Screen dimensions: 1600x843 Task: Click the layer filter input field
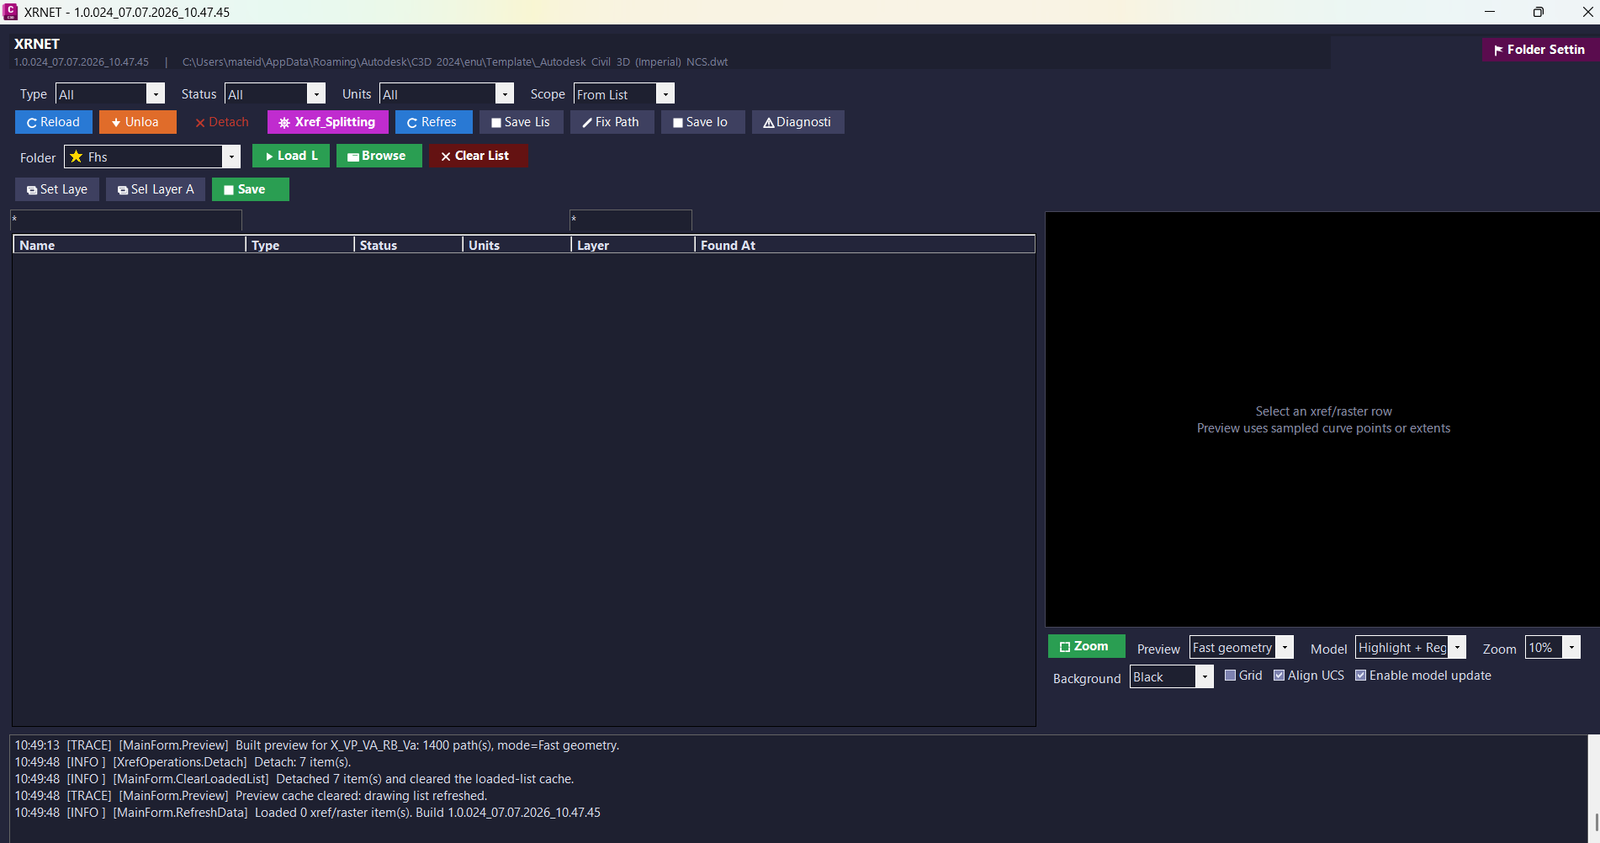[x=631, y=220]
